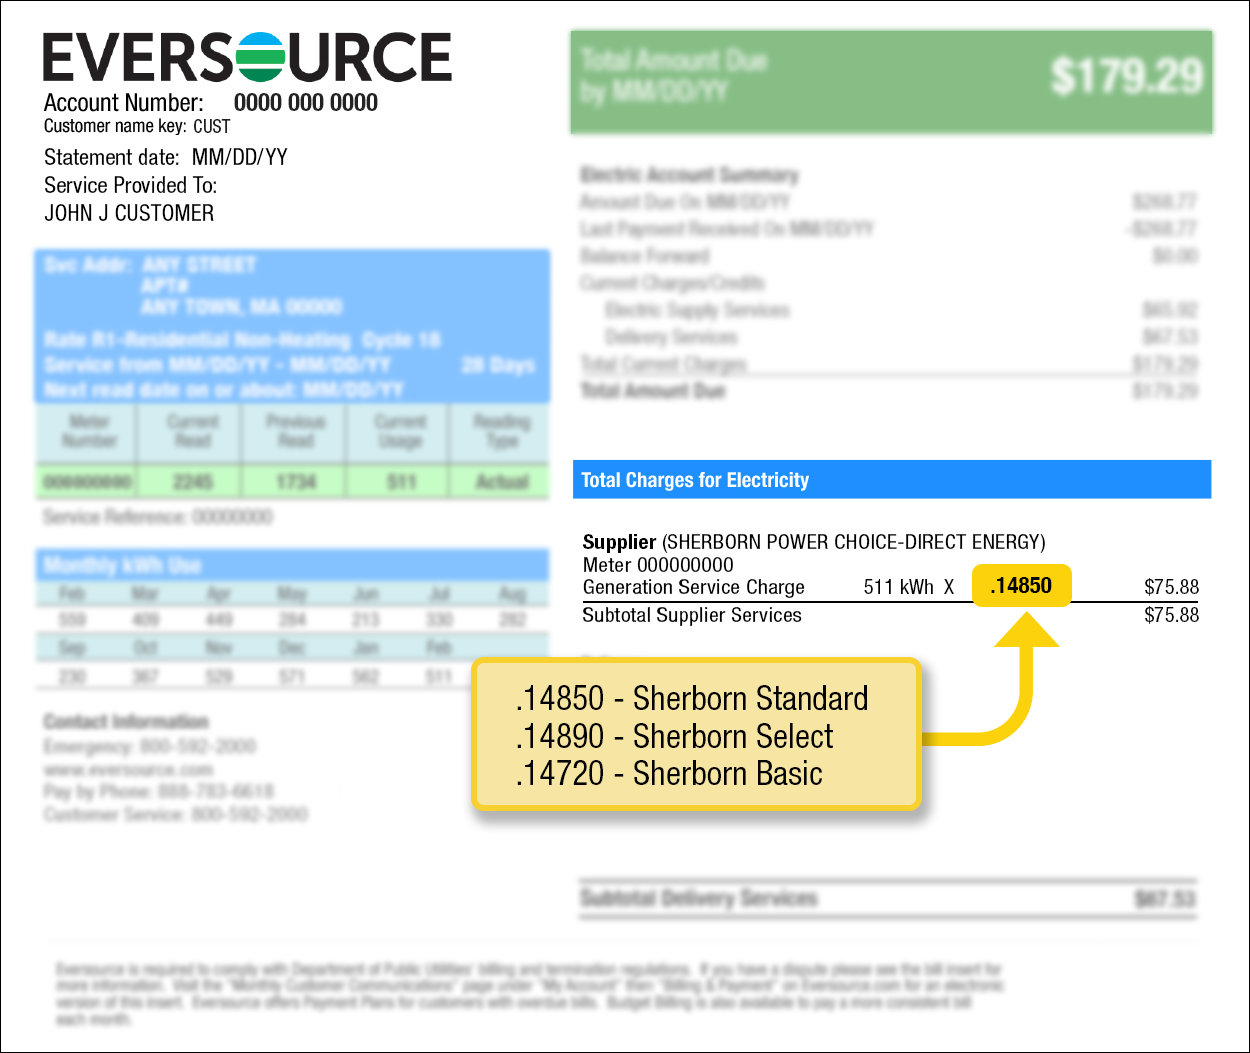The height and width of the screenshot is (1053, 1250).
Task: Click the Contact Information heading
Action: pyautogui.click(x=126, y=721)
